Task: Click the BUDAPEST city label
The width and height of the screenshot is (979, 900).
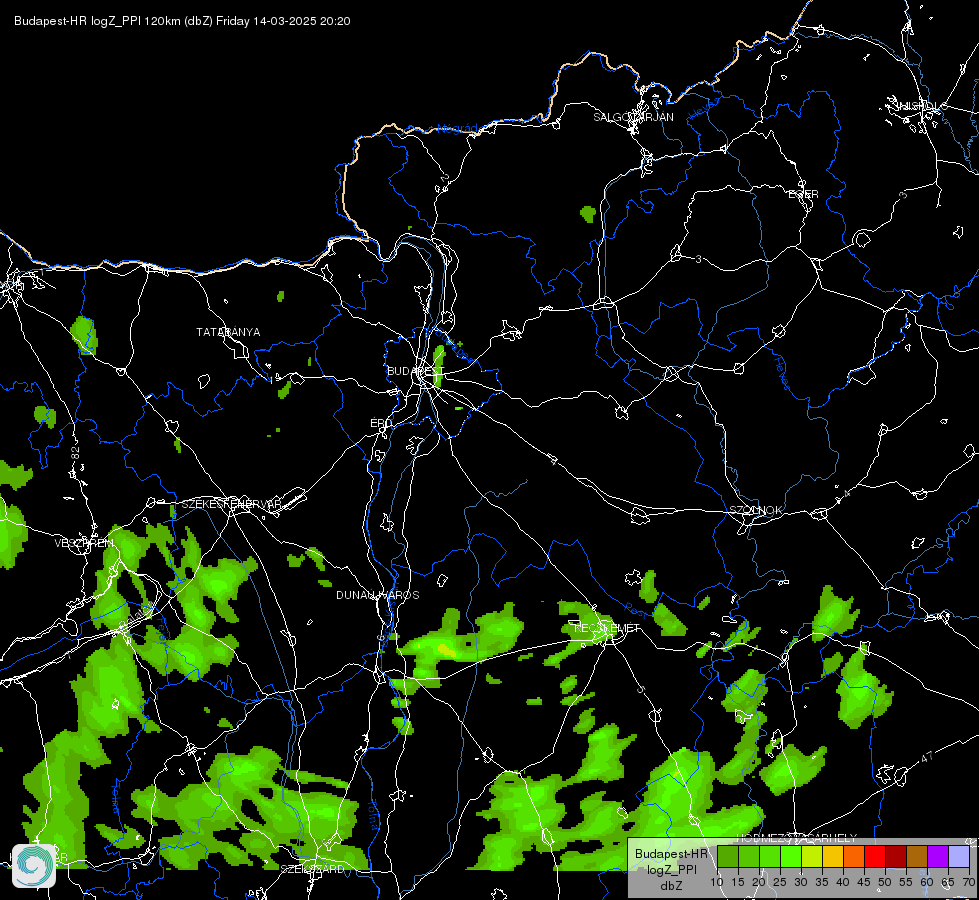Action: pyautogui.click(x=416, y=371)
